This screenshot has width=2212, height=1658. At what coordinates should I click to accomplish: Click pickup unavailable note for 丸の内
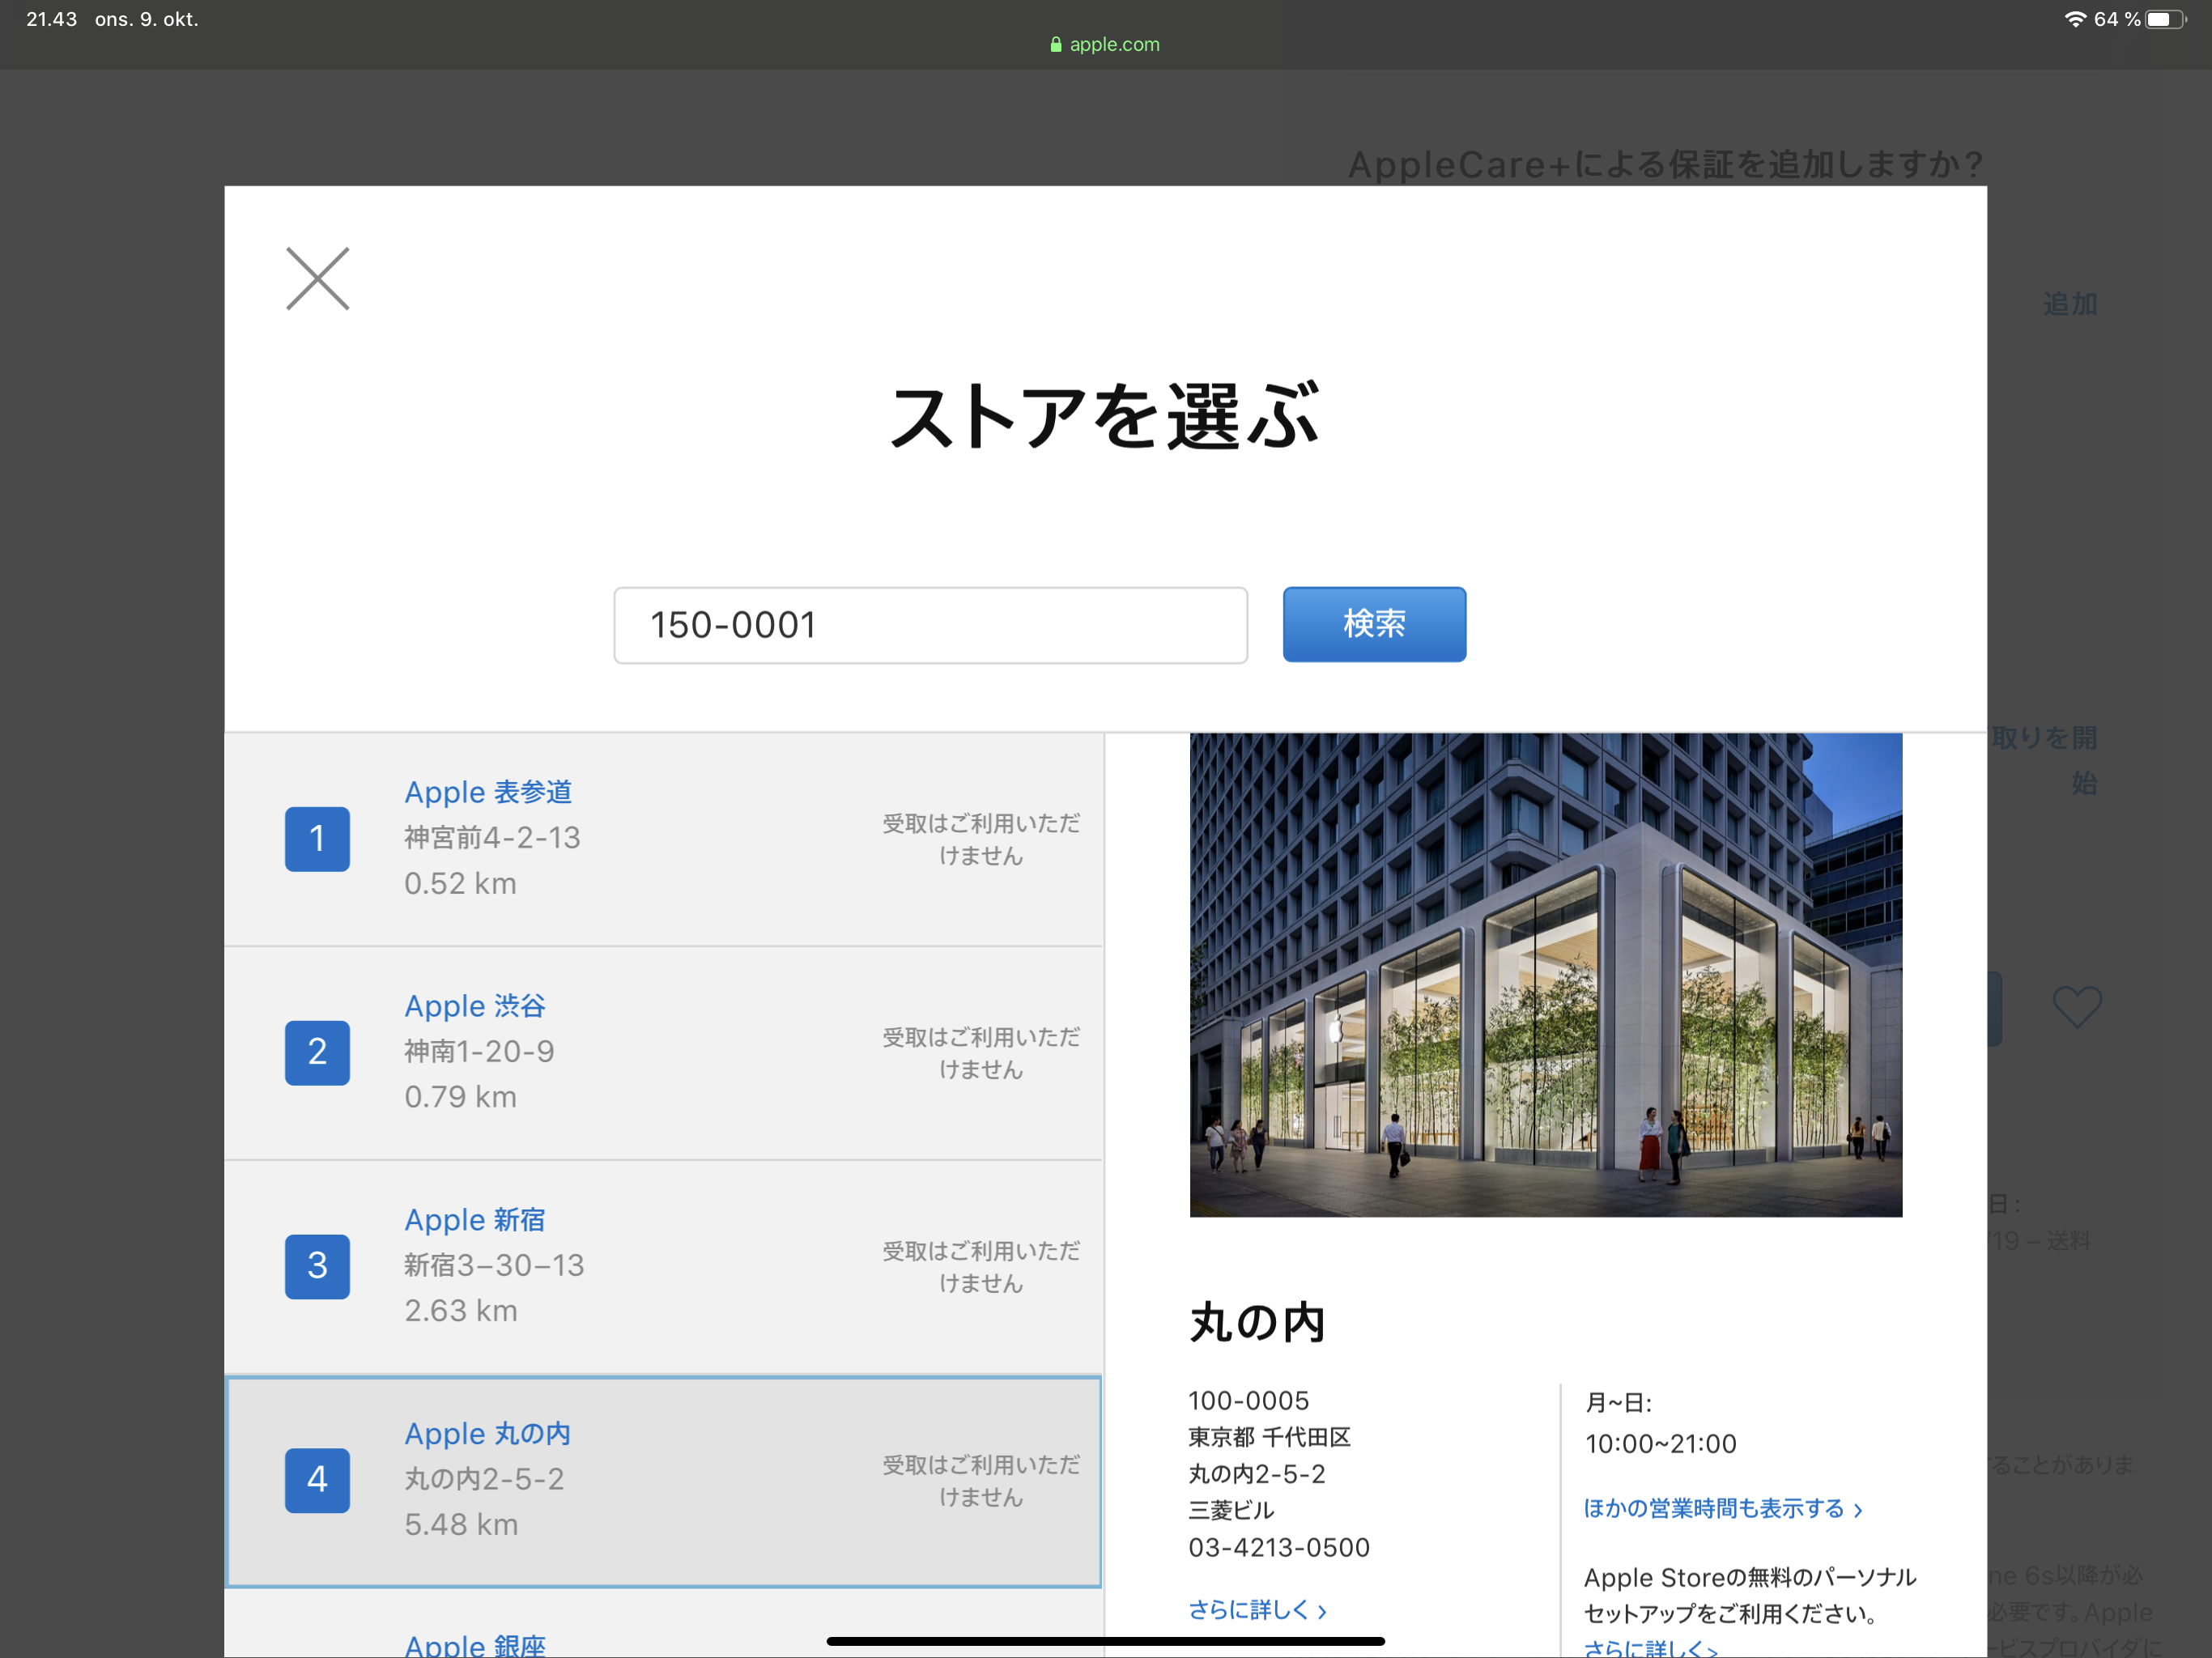click(x=981, y=1481)
